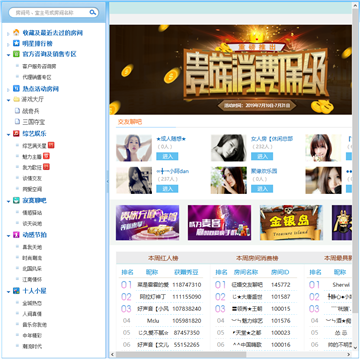Click in the room search input field
This screenshot has height=360, width=360.
tap(50, 13)
